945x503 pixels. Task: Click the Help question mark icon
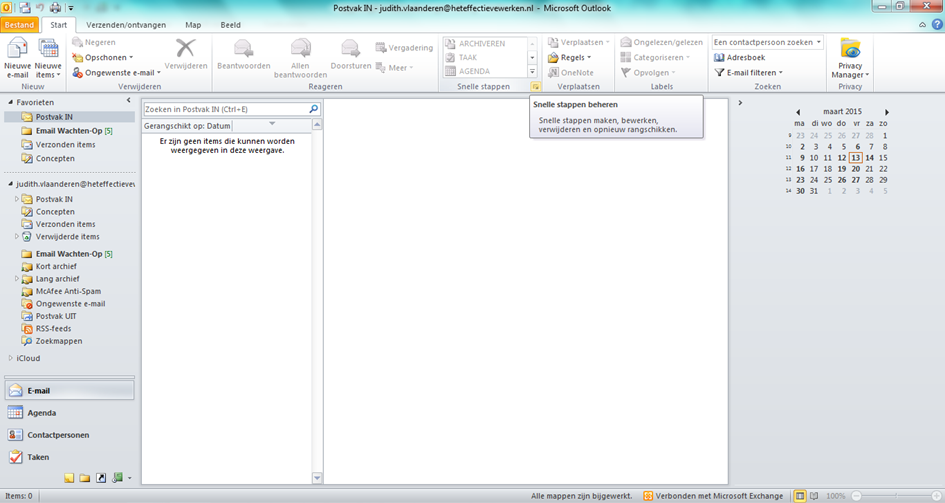(x=937, y=25)
